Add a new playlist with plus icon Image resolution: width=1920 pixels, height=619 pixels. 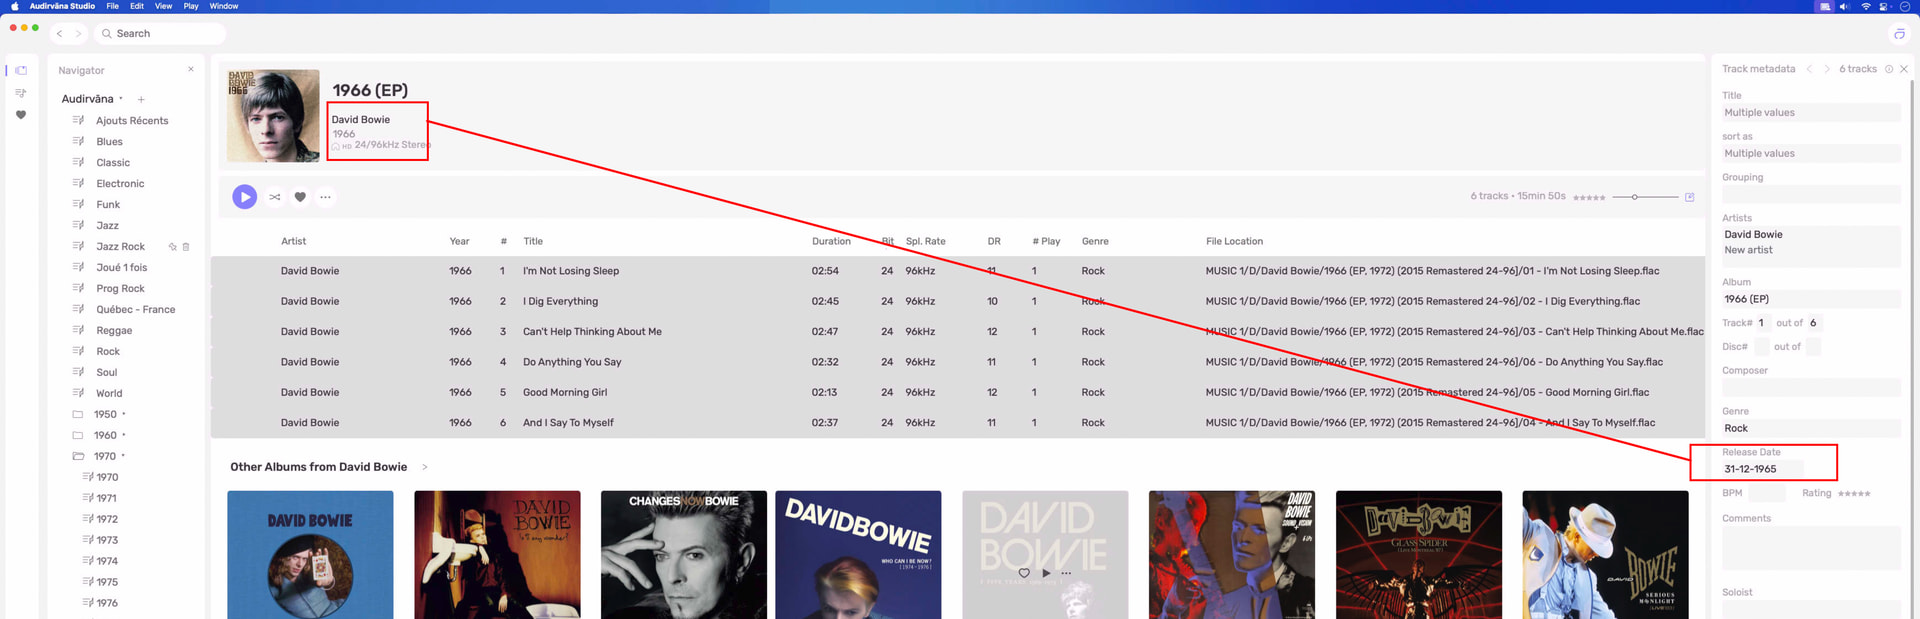click(141, 100)
